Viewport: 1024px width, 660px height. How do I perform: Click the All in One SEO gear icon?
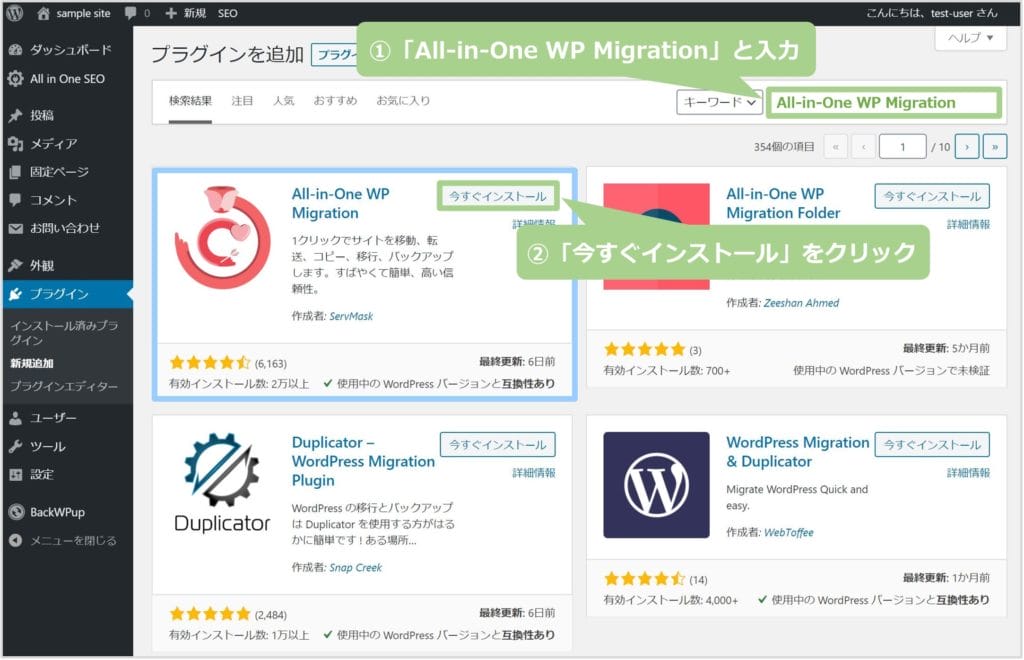pyautogui.click(x=16, y=78)
